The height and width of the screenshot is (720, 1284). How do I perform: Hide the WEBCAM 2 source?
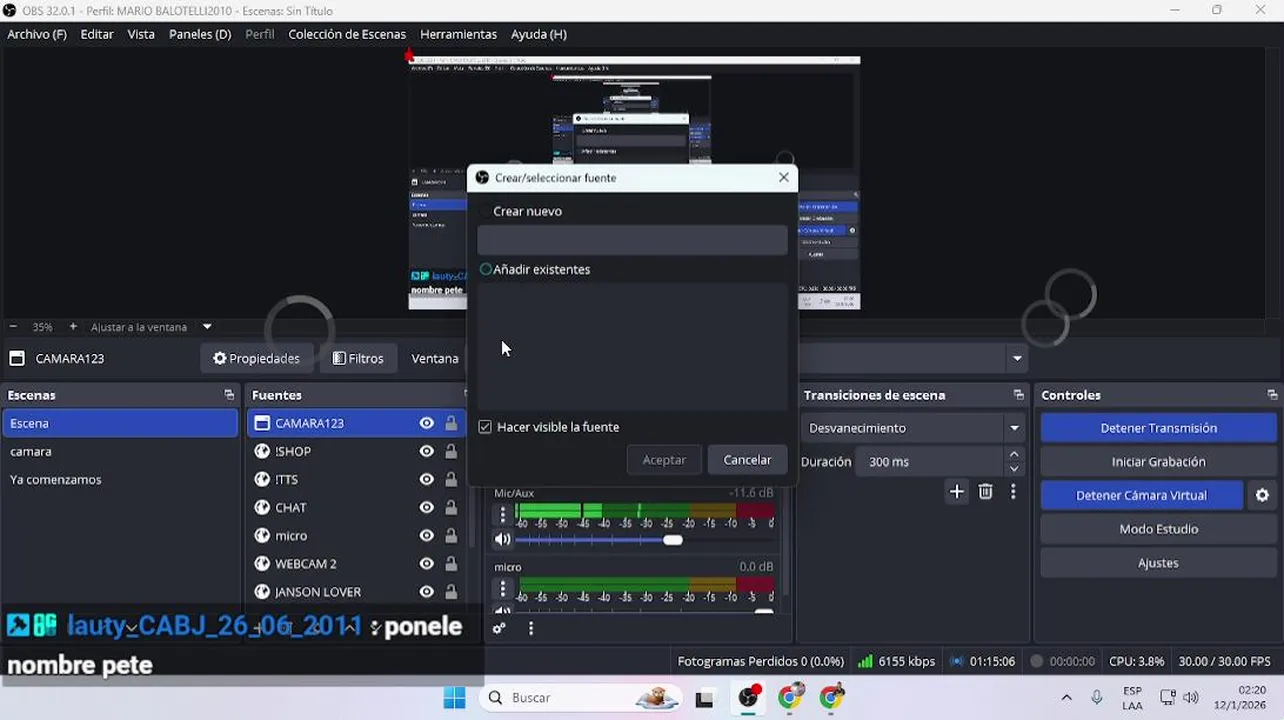tap(427, 563)
